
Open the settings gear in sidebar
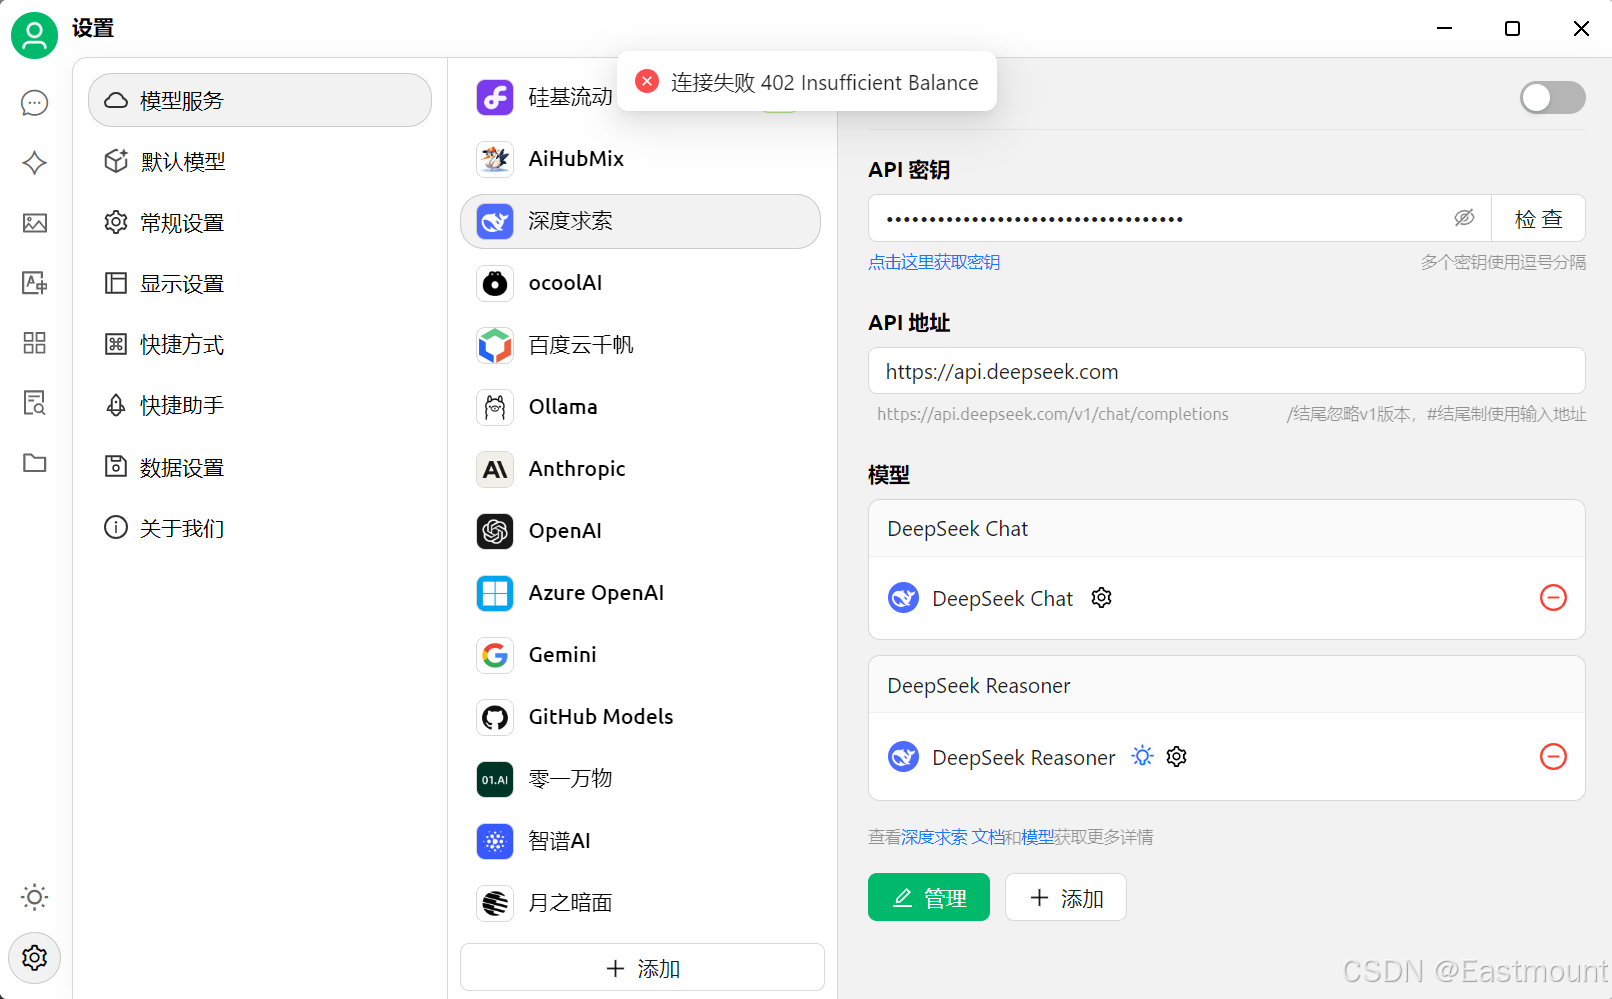[x=35, y=958]
